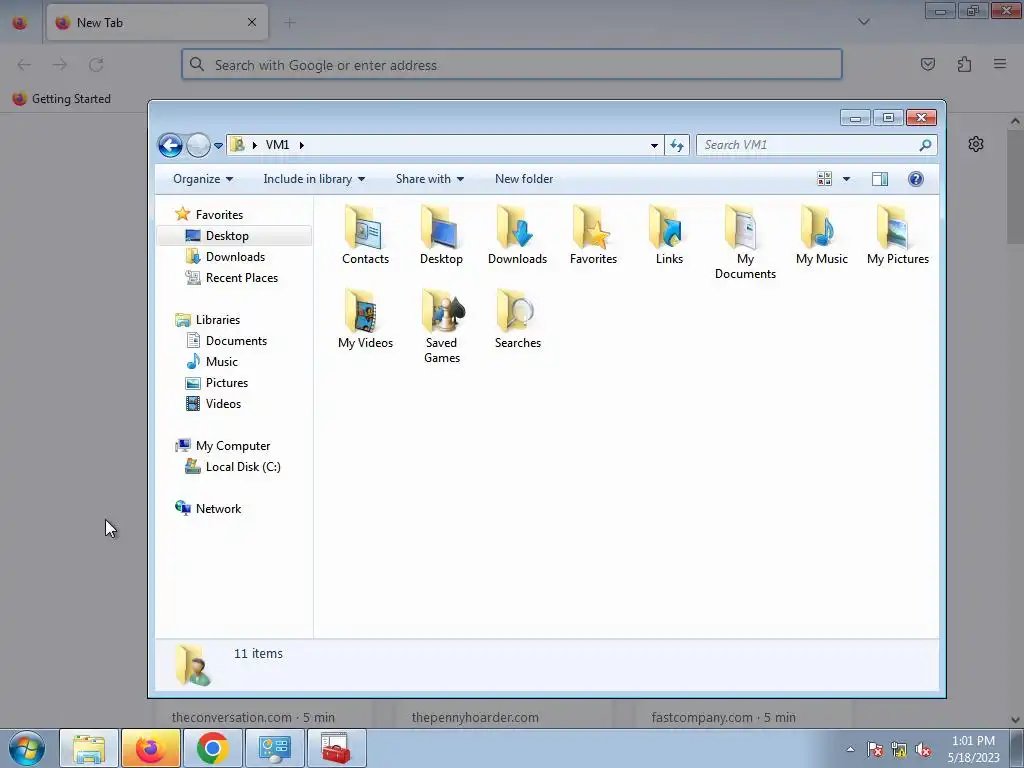The image size is (1024, 768).
Task: Click the Save to Pocket icon in Firefox
Action: [x=927, y=64]
